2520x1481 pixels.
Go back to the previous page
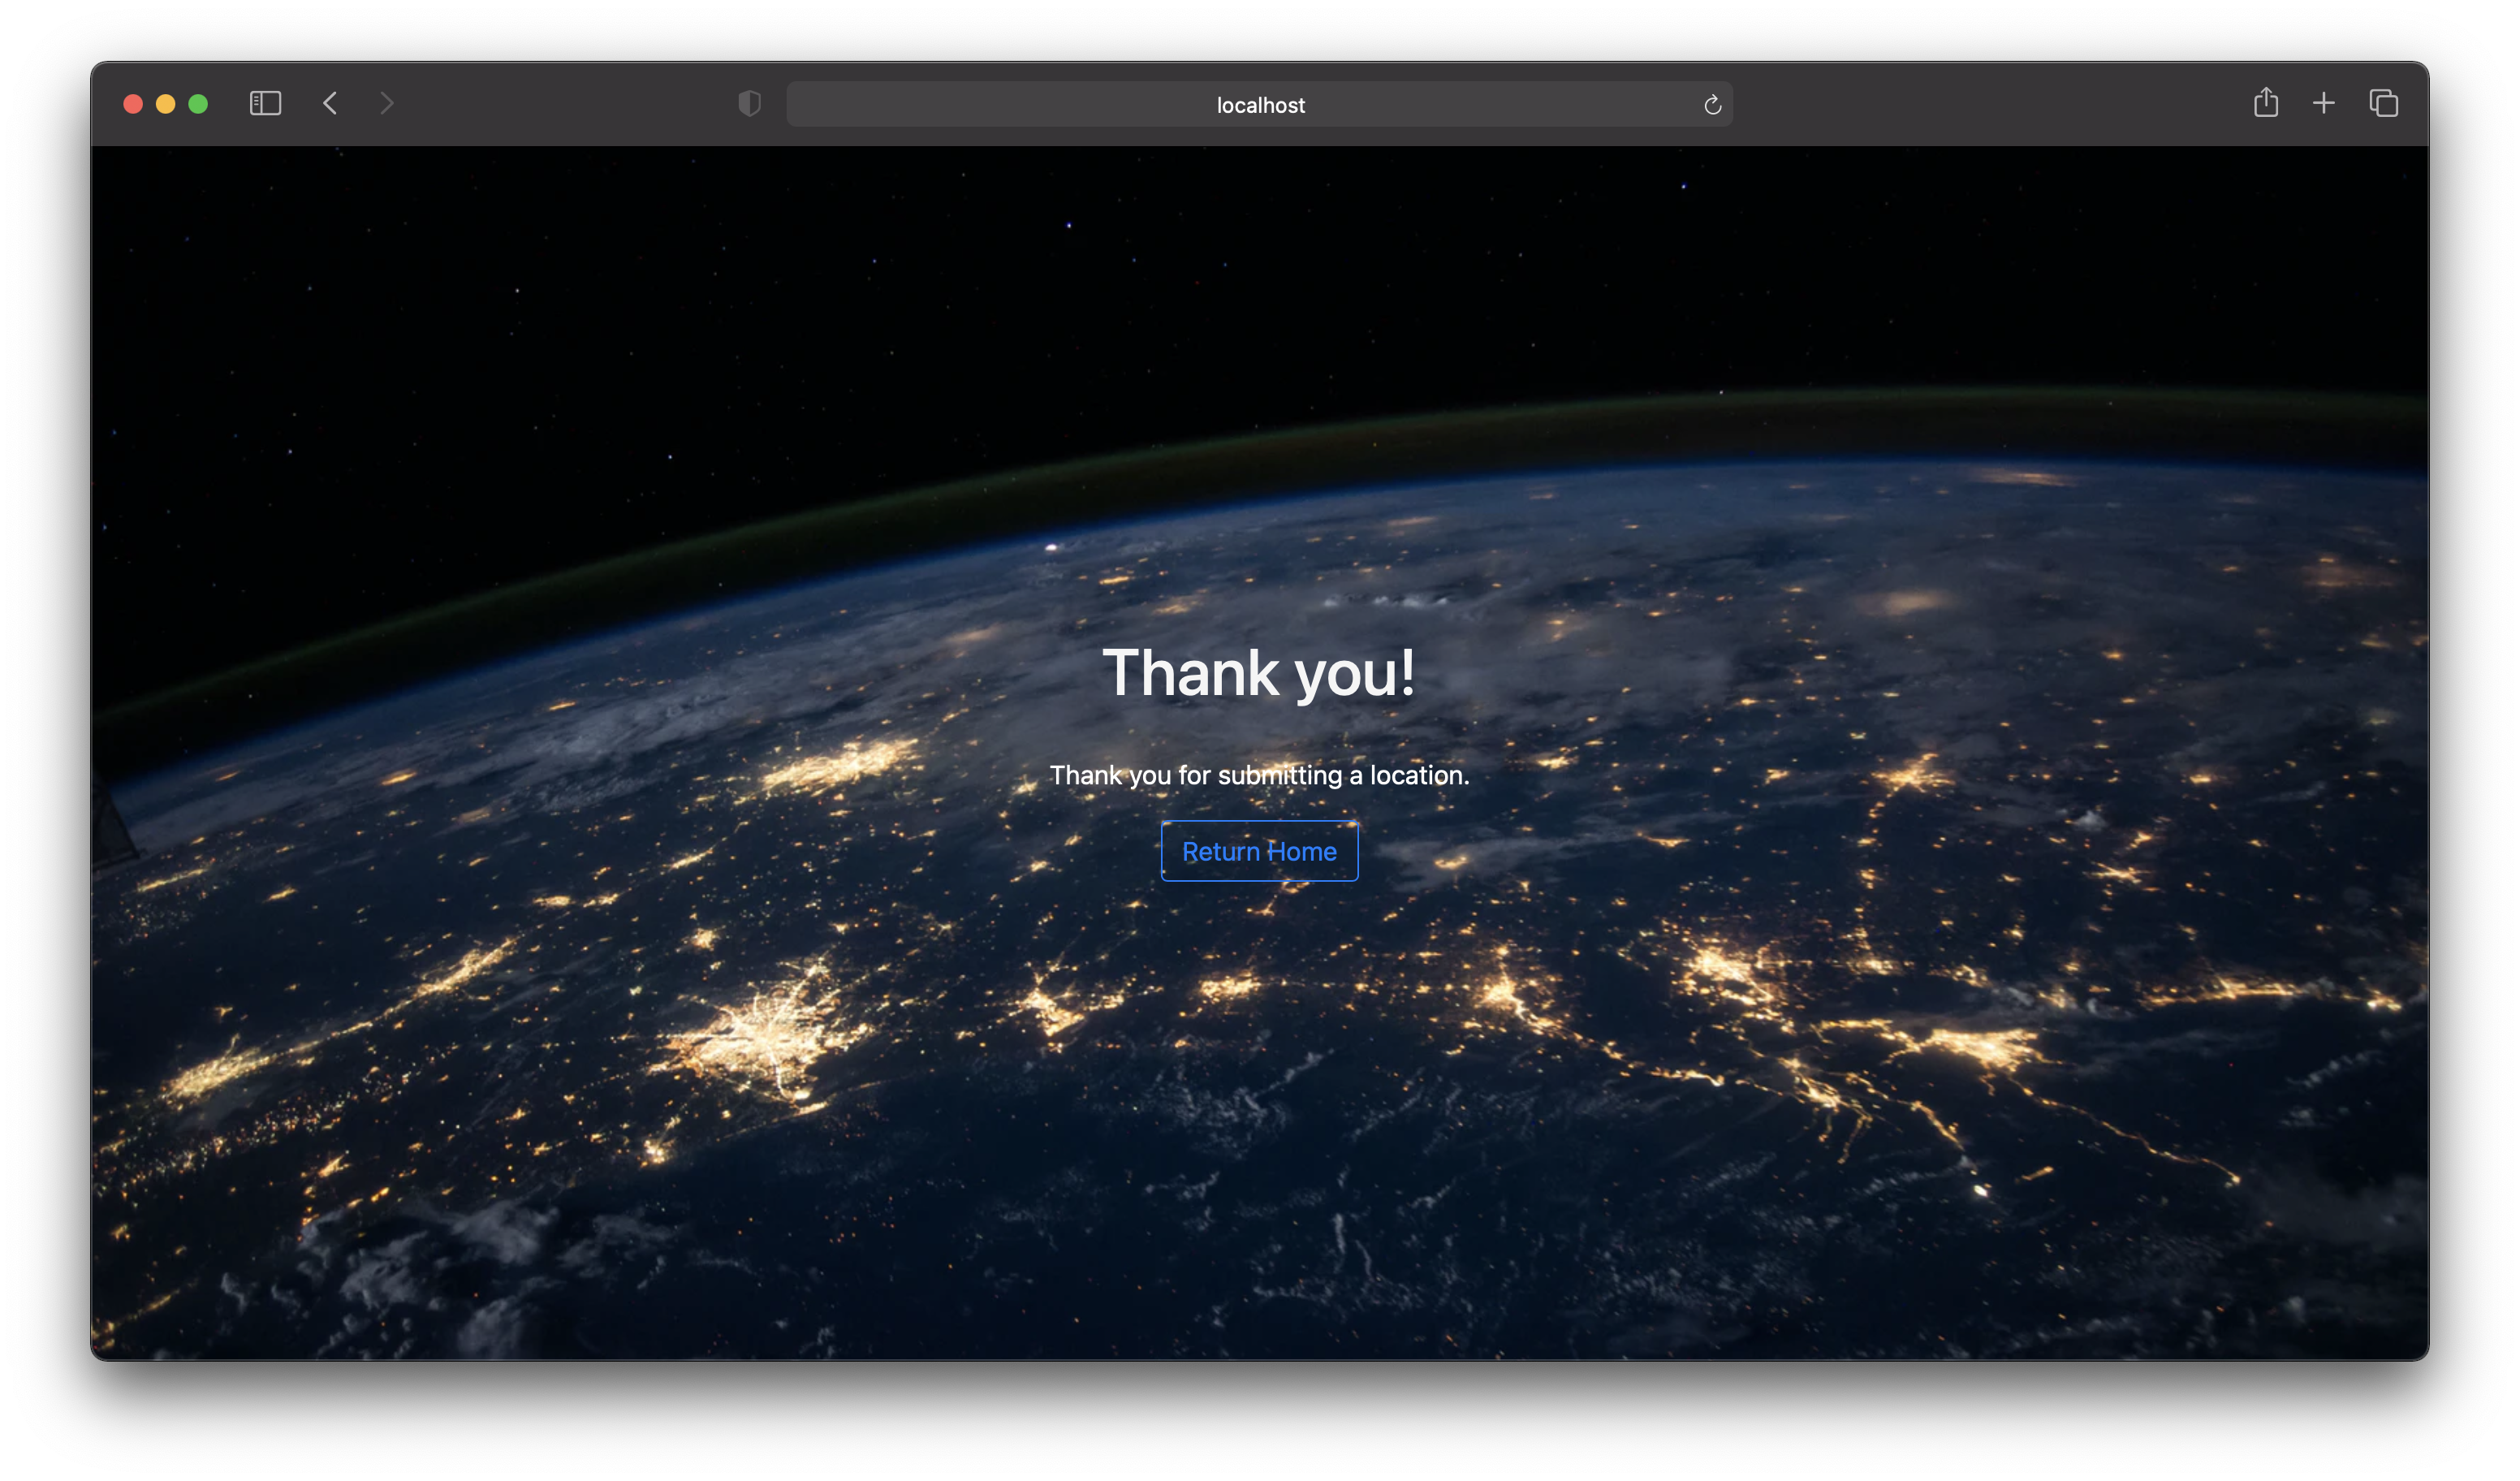330,103
